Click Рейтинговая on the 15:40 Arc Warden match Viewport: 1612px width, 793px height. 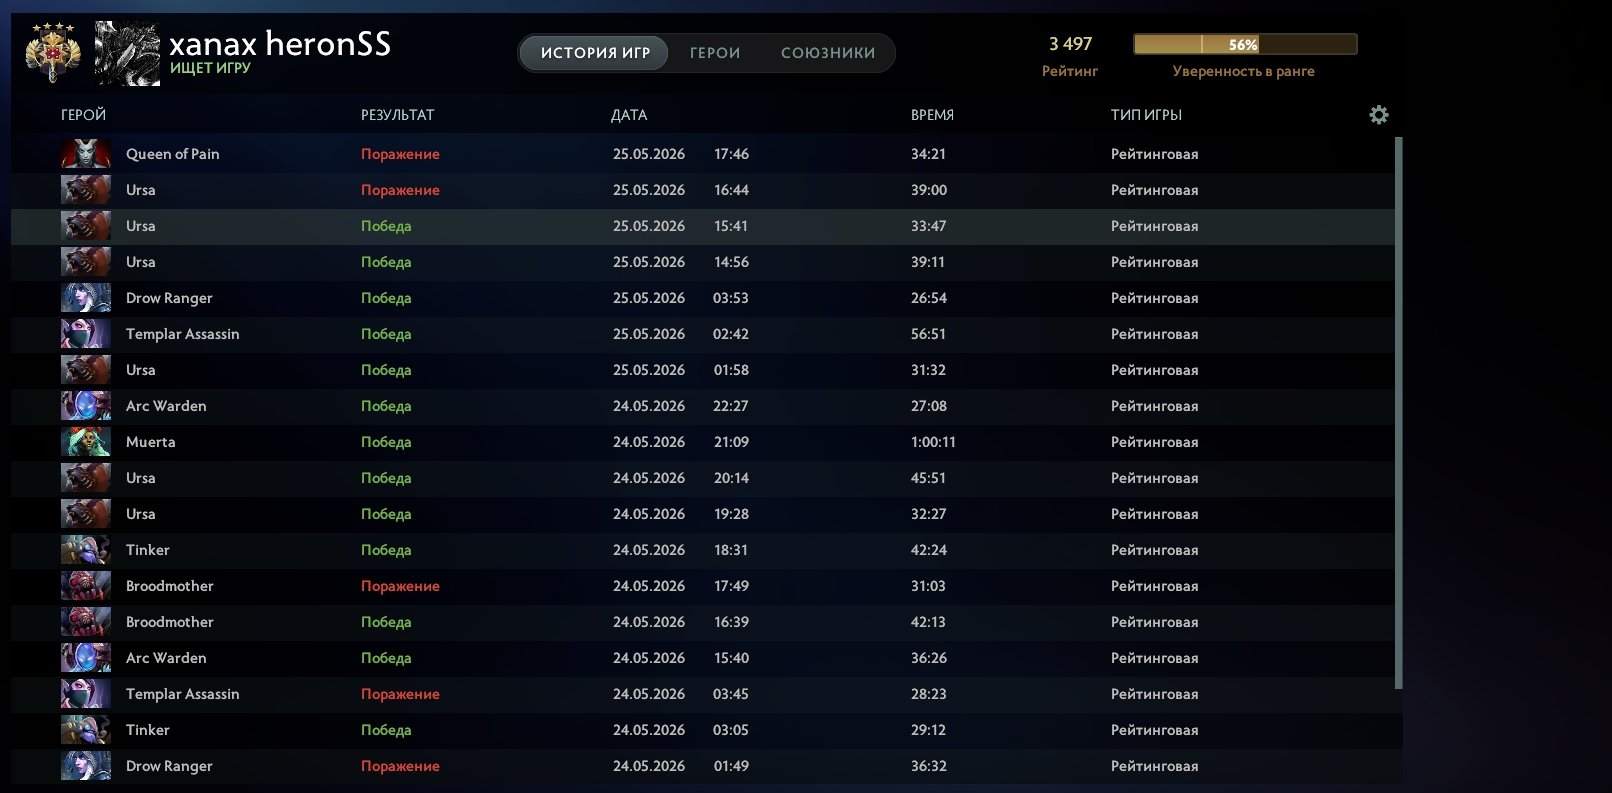click(1154, 658)
